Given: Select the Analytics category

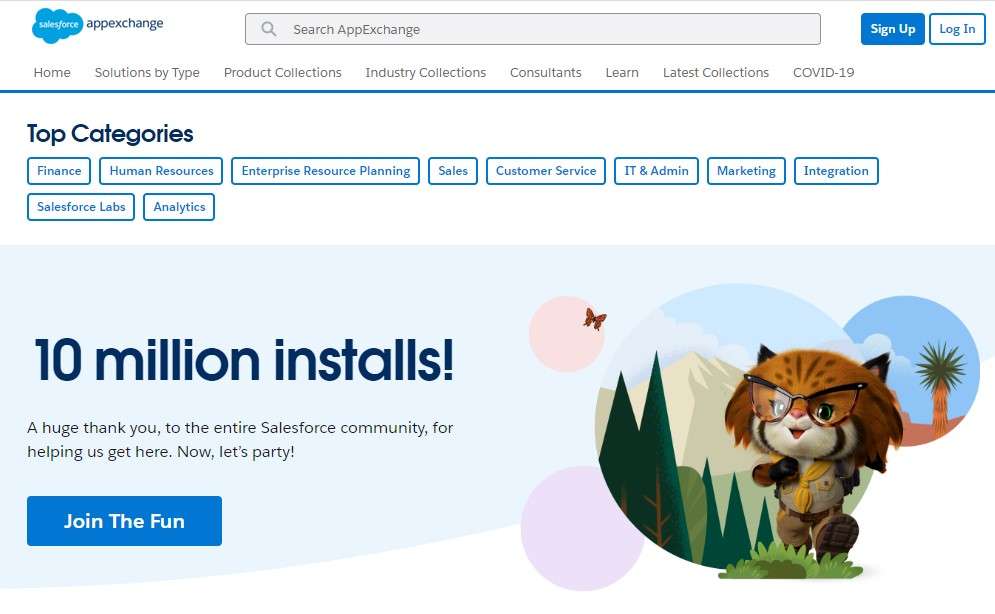Looking at the screenshot, I should pyautogui.click(x=179, y=207).
